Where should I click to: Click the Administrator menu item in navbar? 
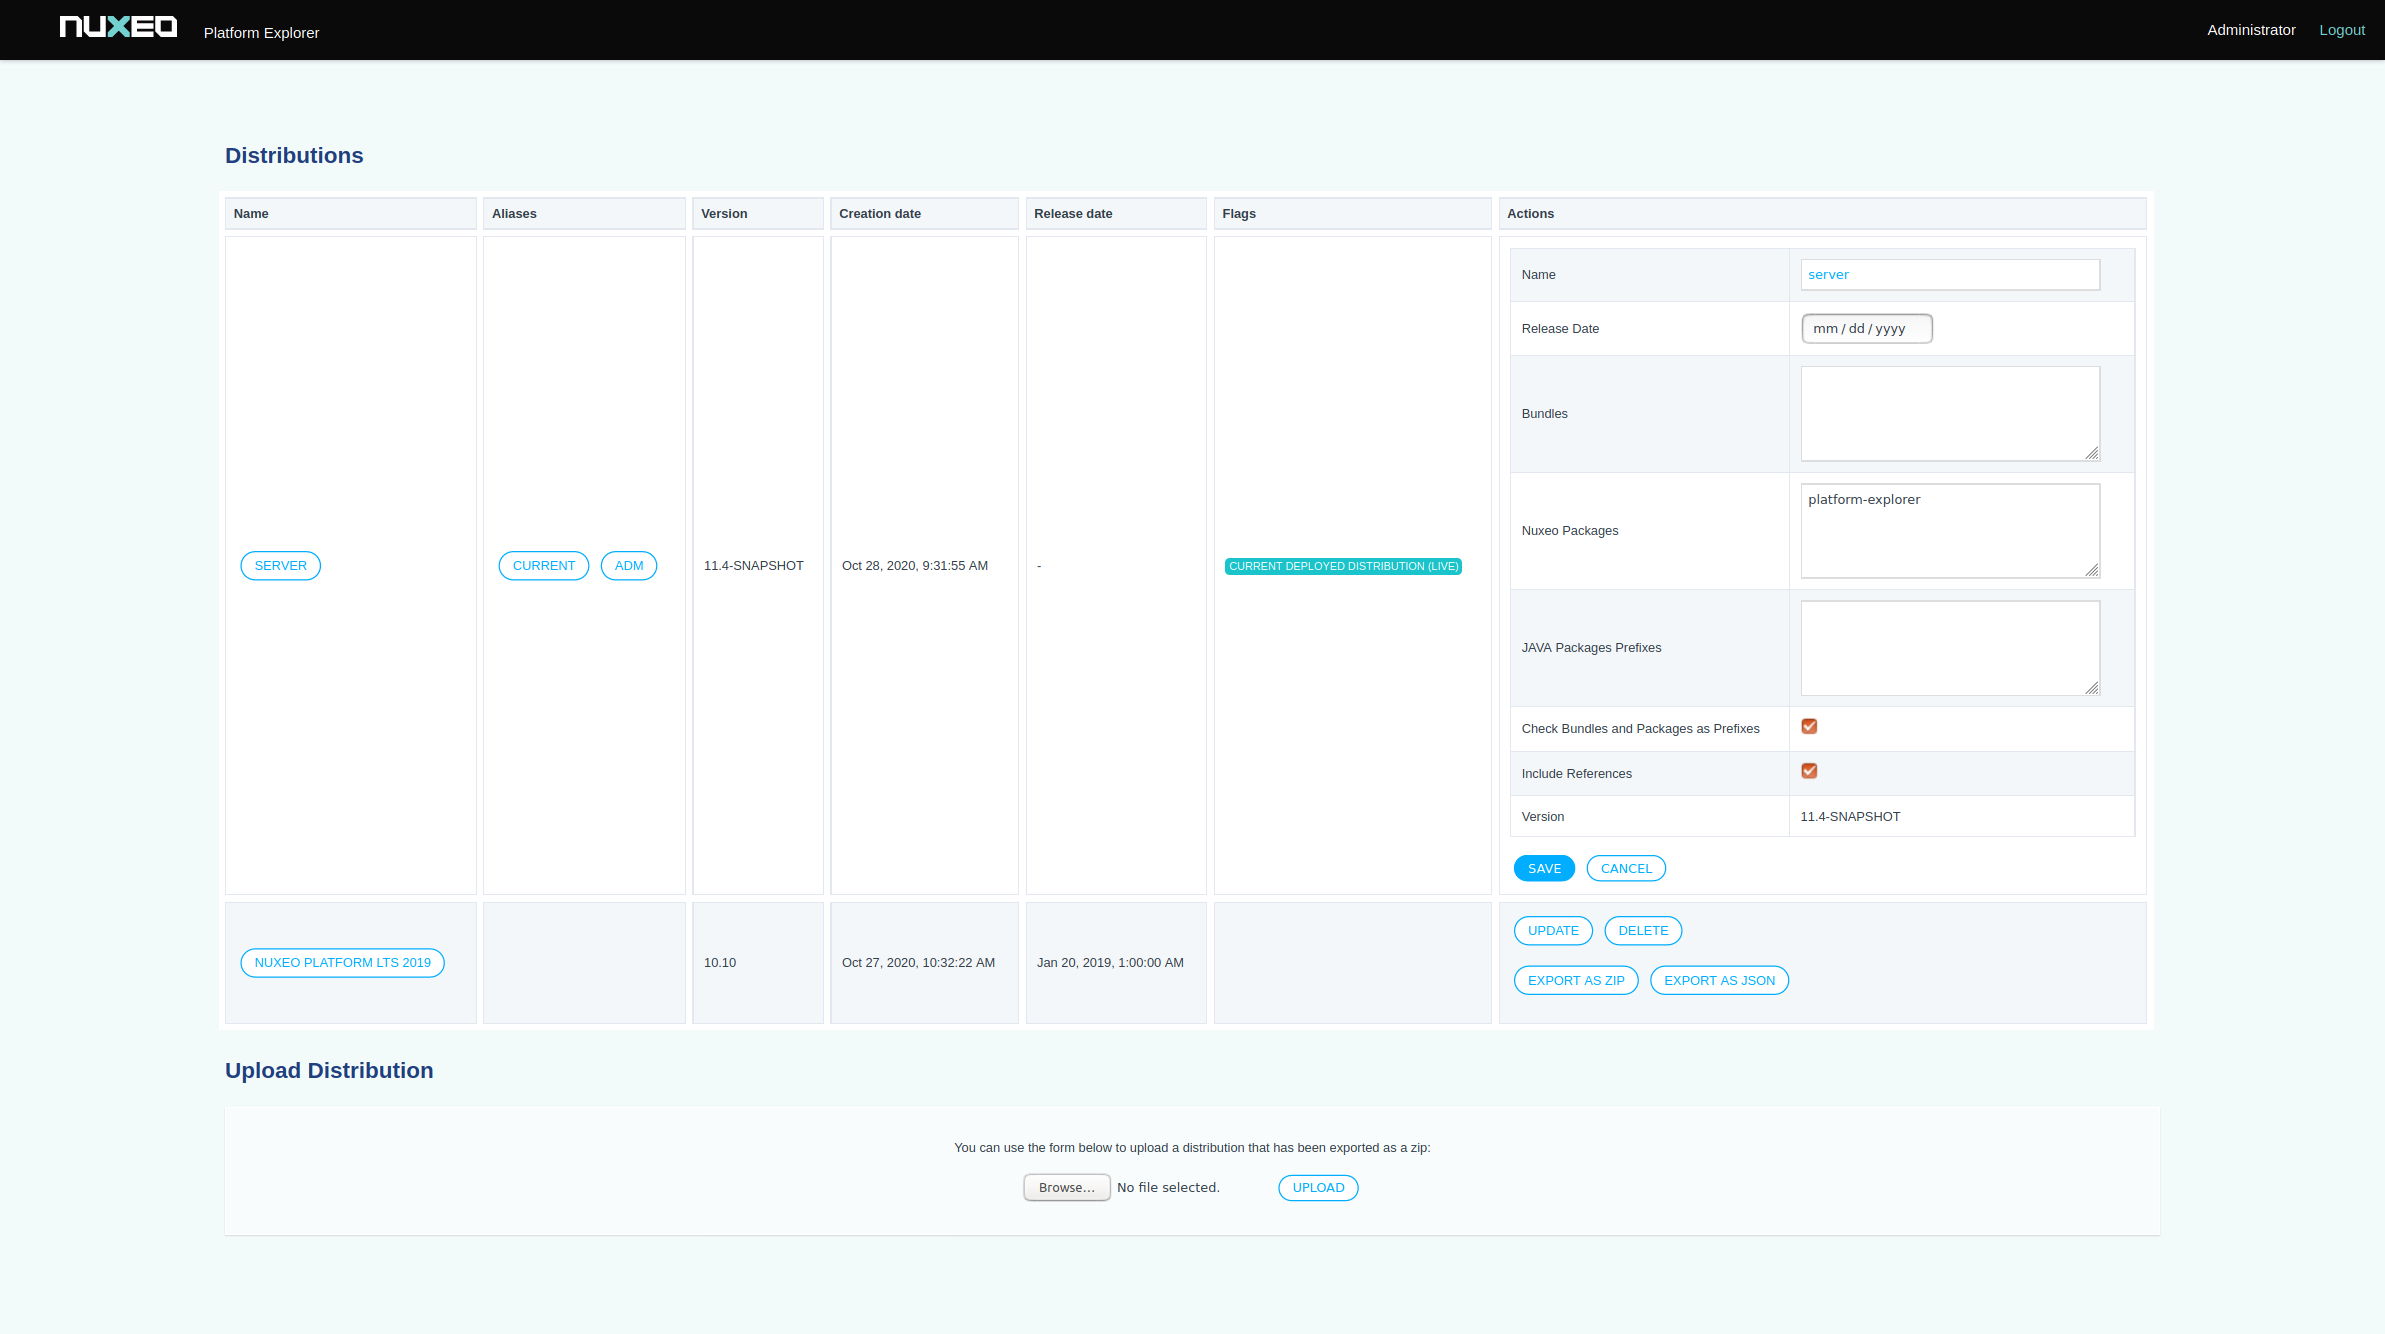click(x=2251, y=29)
